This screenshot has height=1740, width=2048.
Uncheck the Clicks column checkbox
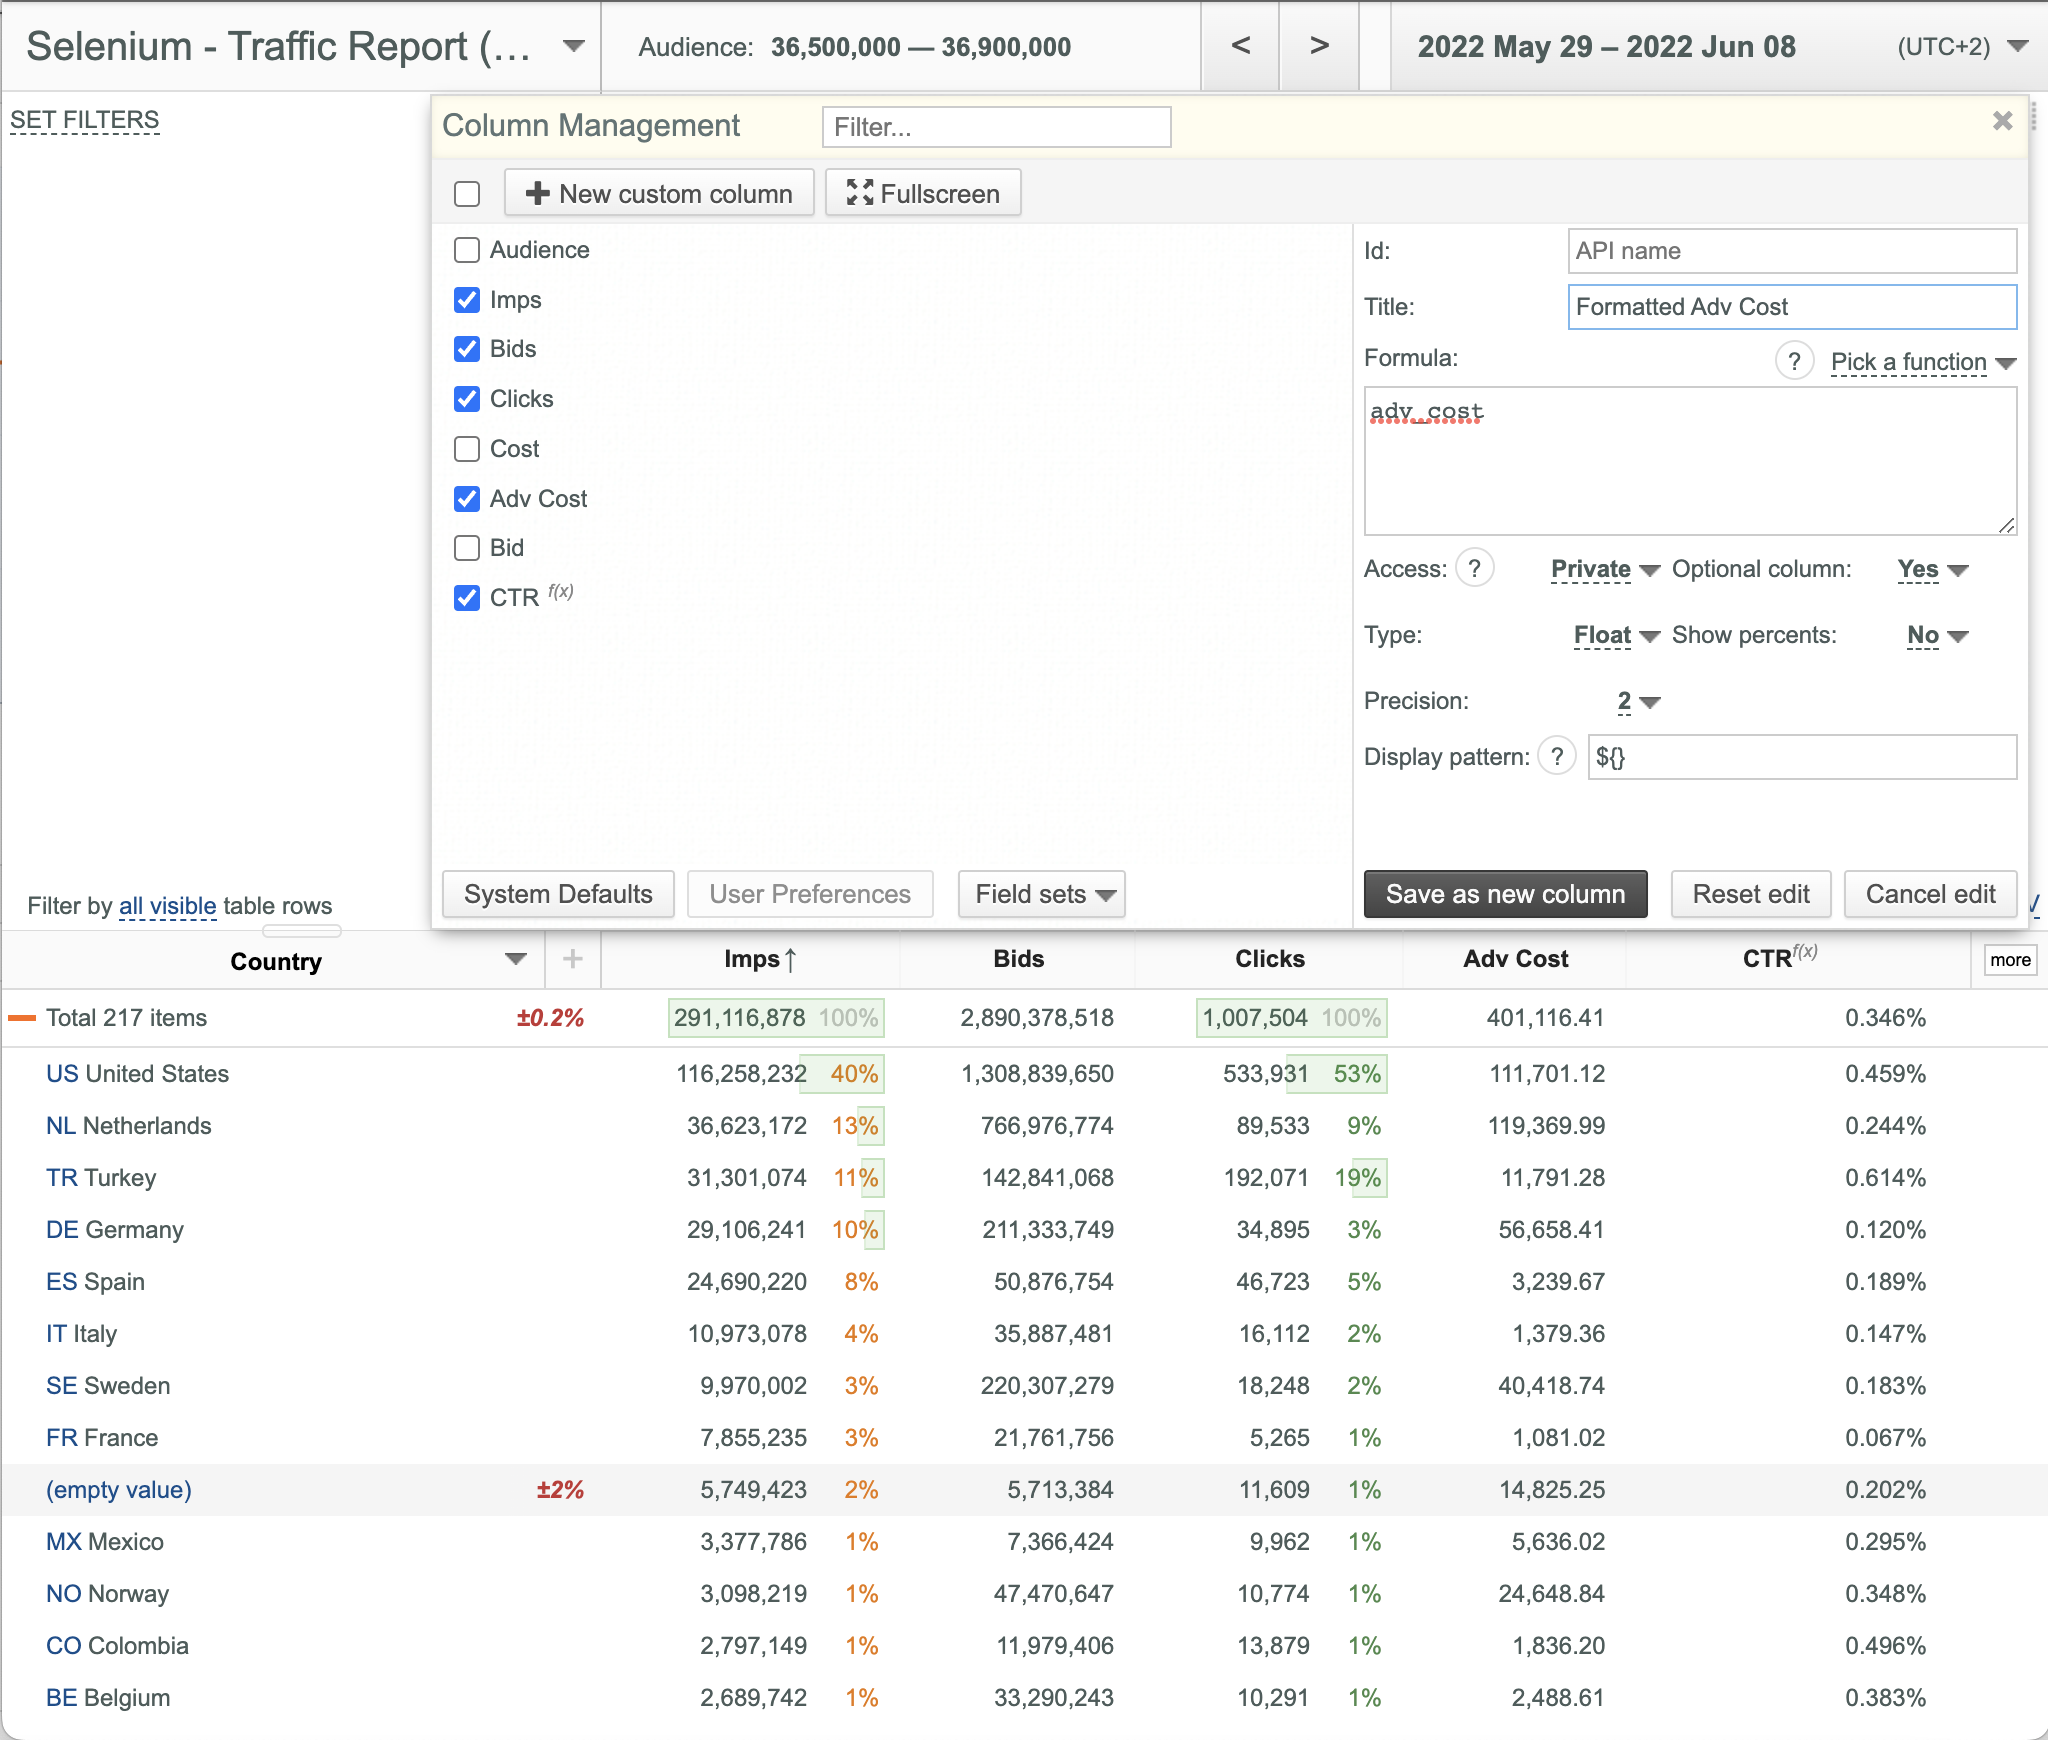[x=467, y=399]
